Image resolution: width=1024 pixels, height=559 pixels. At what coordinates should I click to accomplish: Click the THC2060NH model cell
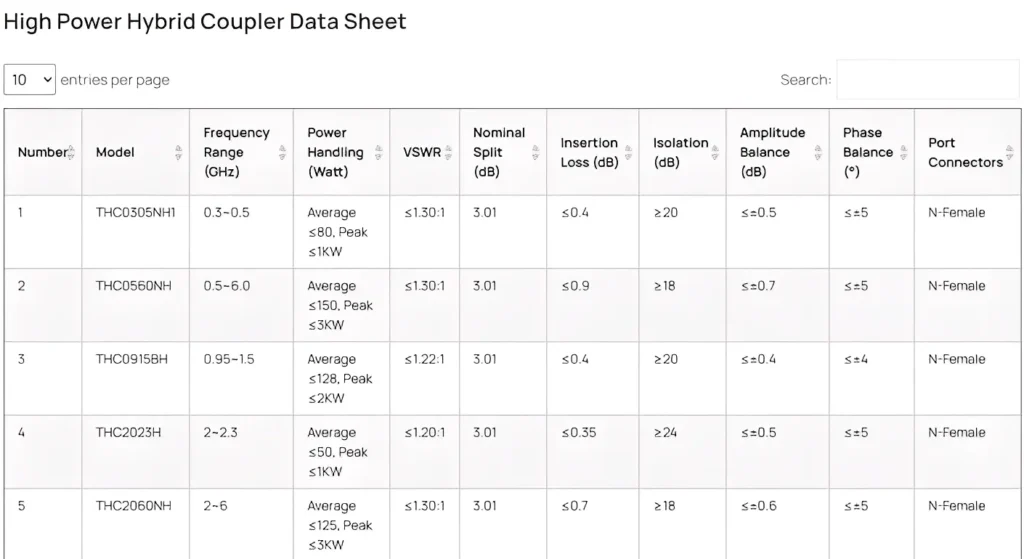point(133,506)
